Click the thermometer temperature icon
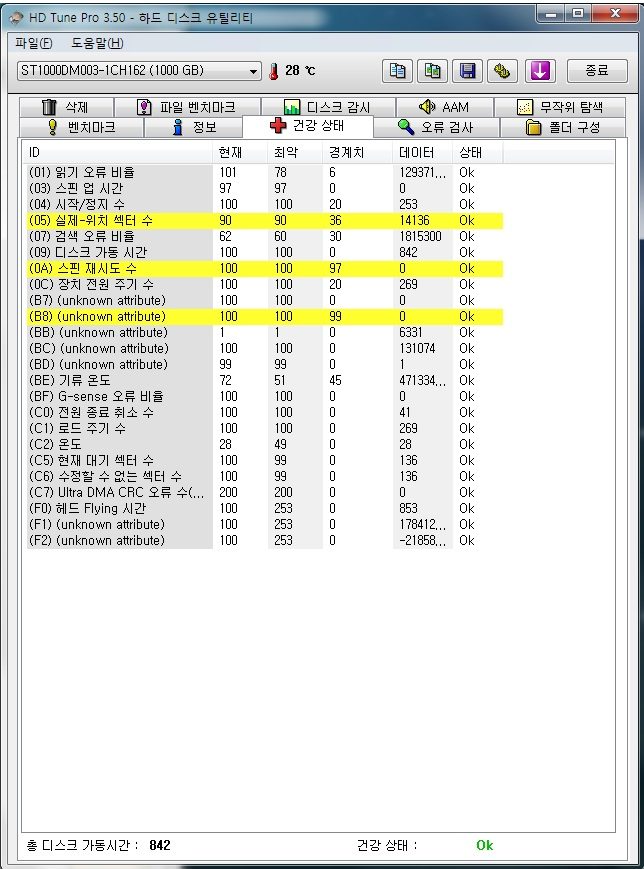 [x=274, y=71]
